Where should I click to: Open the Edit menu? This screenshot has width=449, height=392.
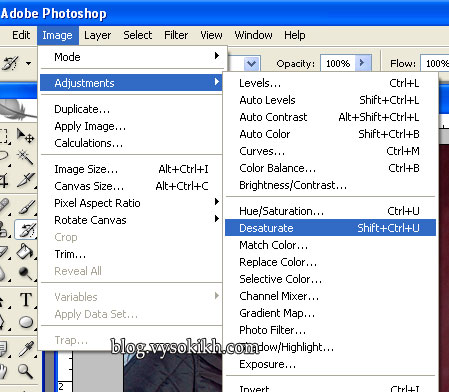21,35
